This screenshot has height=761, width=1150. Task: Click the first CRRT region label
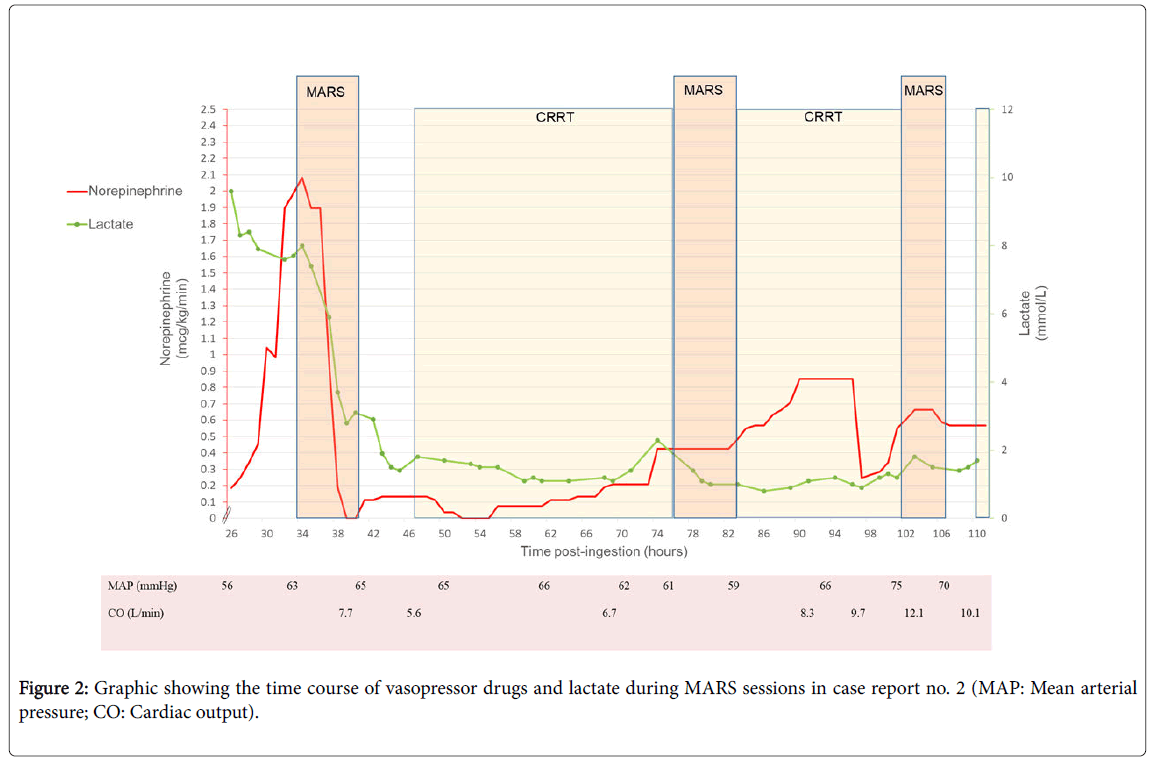[x=555, y=117]
